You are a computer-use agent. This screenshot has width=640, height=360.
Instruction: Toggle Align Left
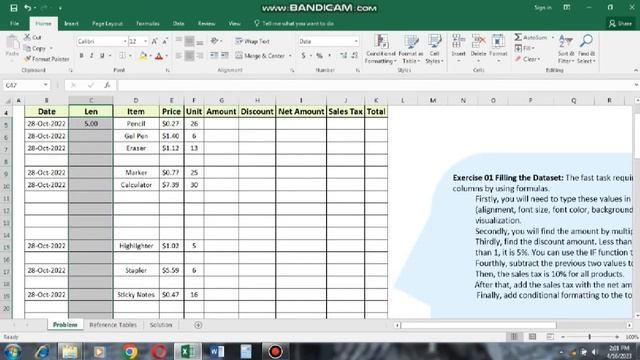coord(179,56)
